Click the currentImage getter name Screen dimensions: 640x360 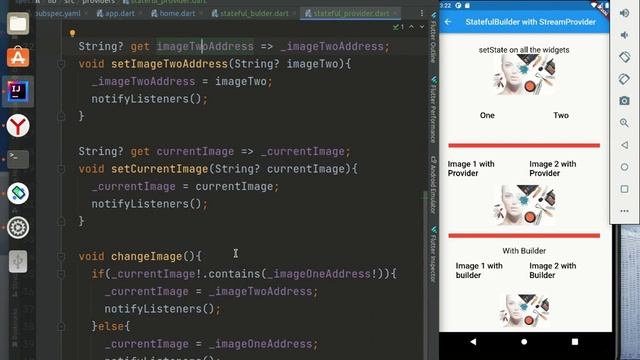[195, 151]
